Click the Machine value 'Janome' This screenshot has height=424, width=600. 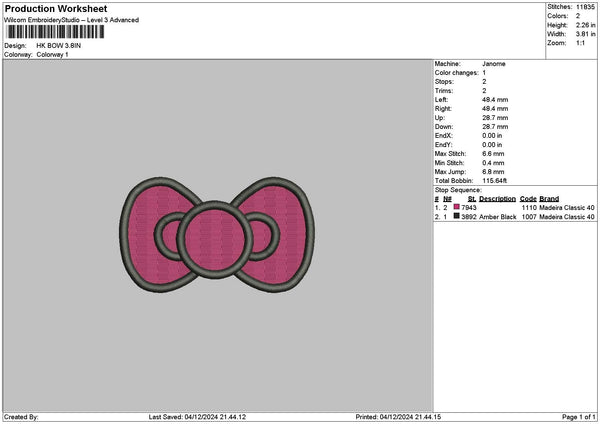click(x=494, y=64)
